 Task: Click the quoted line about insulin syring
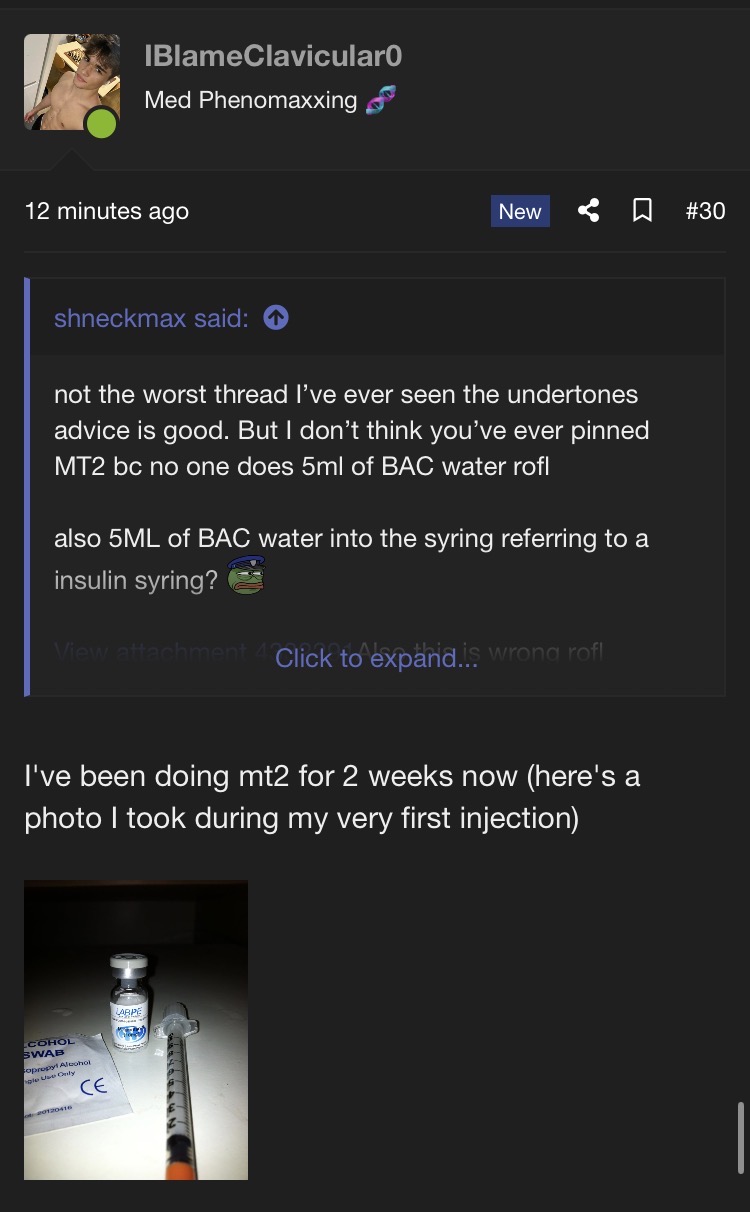[135, 580]
